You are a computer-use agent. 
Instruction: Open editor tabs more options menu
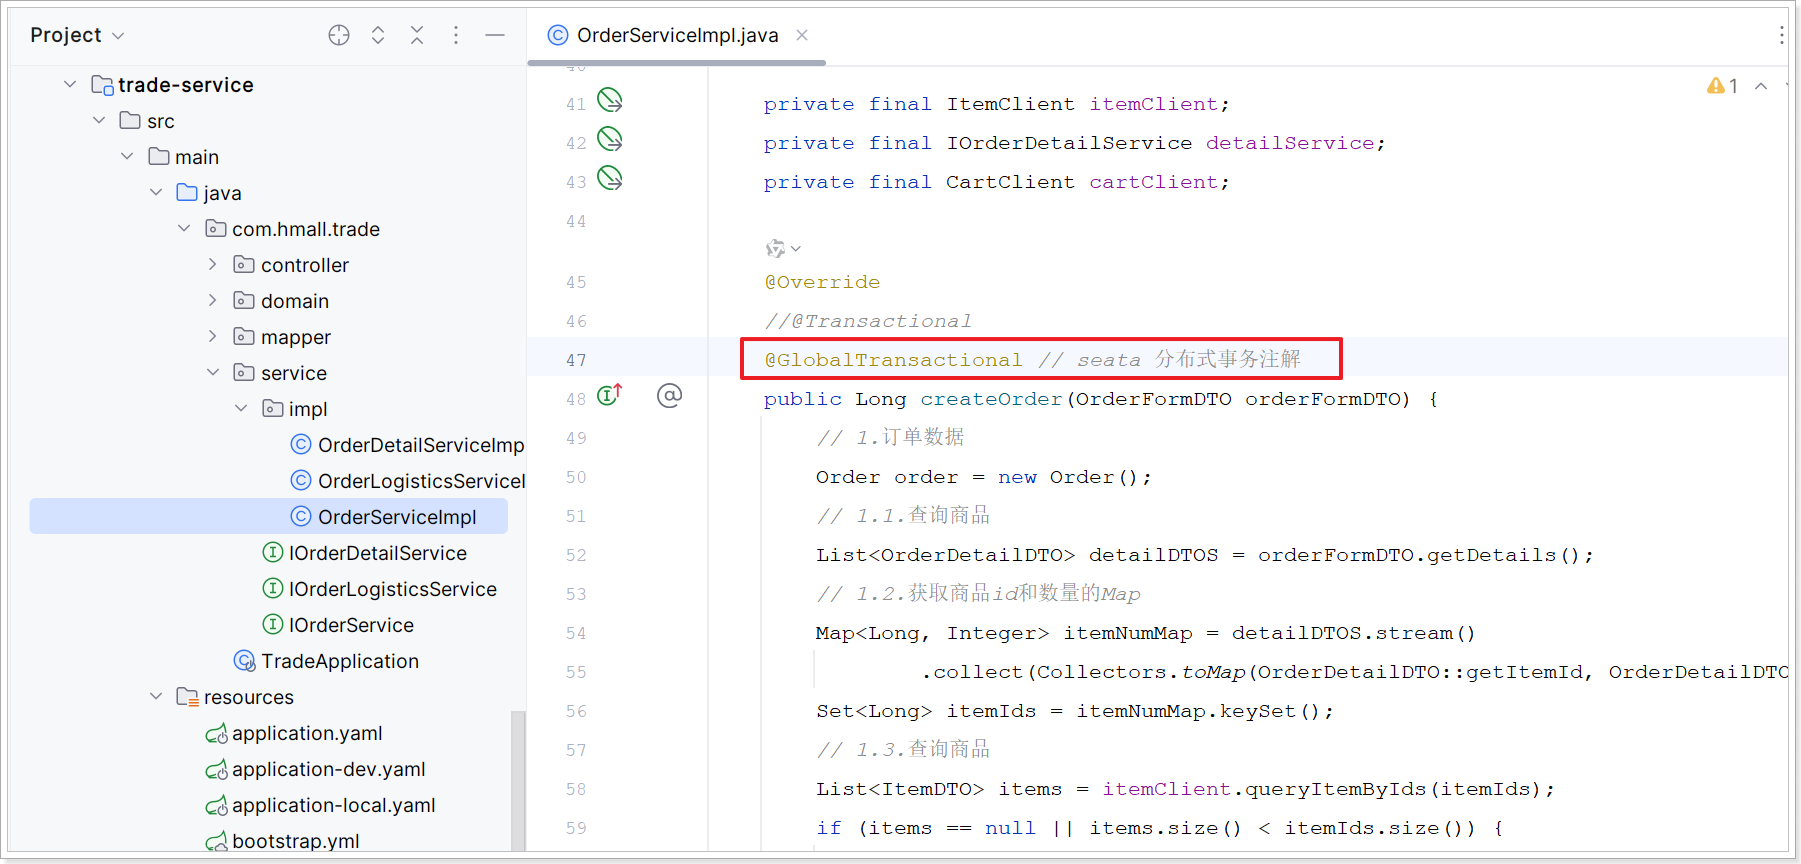tap(1781, 35)
